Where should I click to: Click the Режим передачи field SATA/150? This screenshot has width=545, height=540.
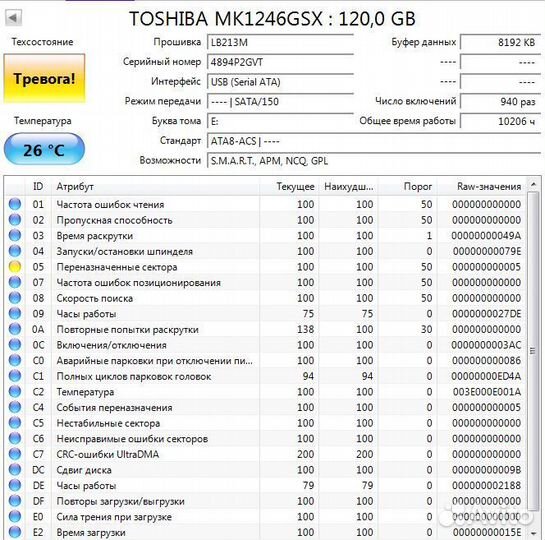tap(280, 102)
